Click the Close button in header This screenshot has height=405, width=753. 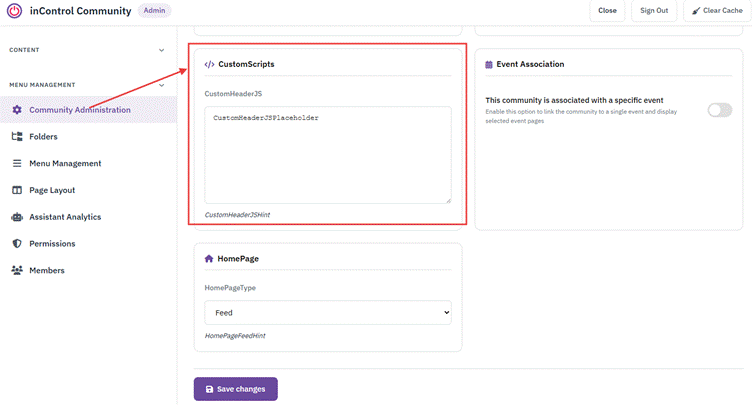(607, 11)
